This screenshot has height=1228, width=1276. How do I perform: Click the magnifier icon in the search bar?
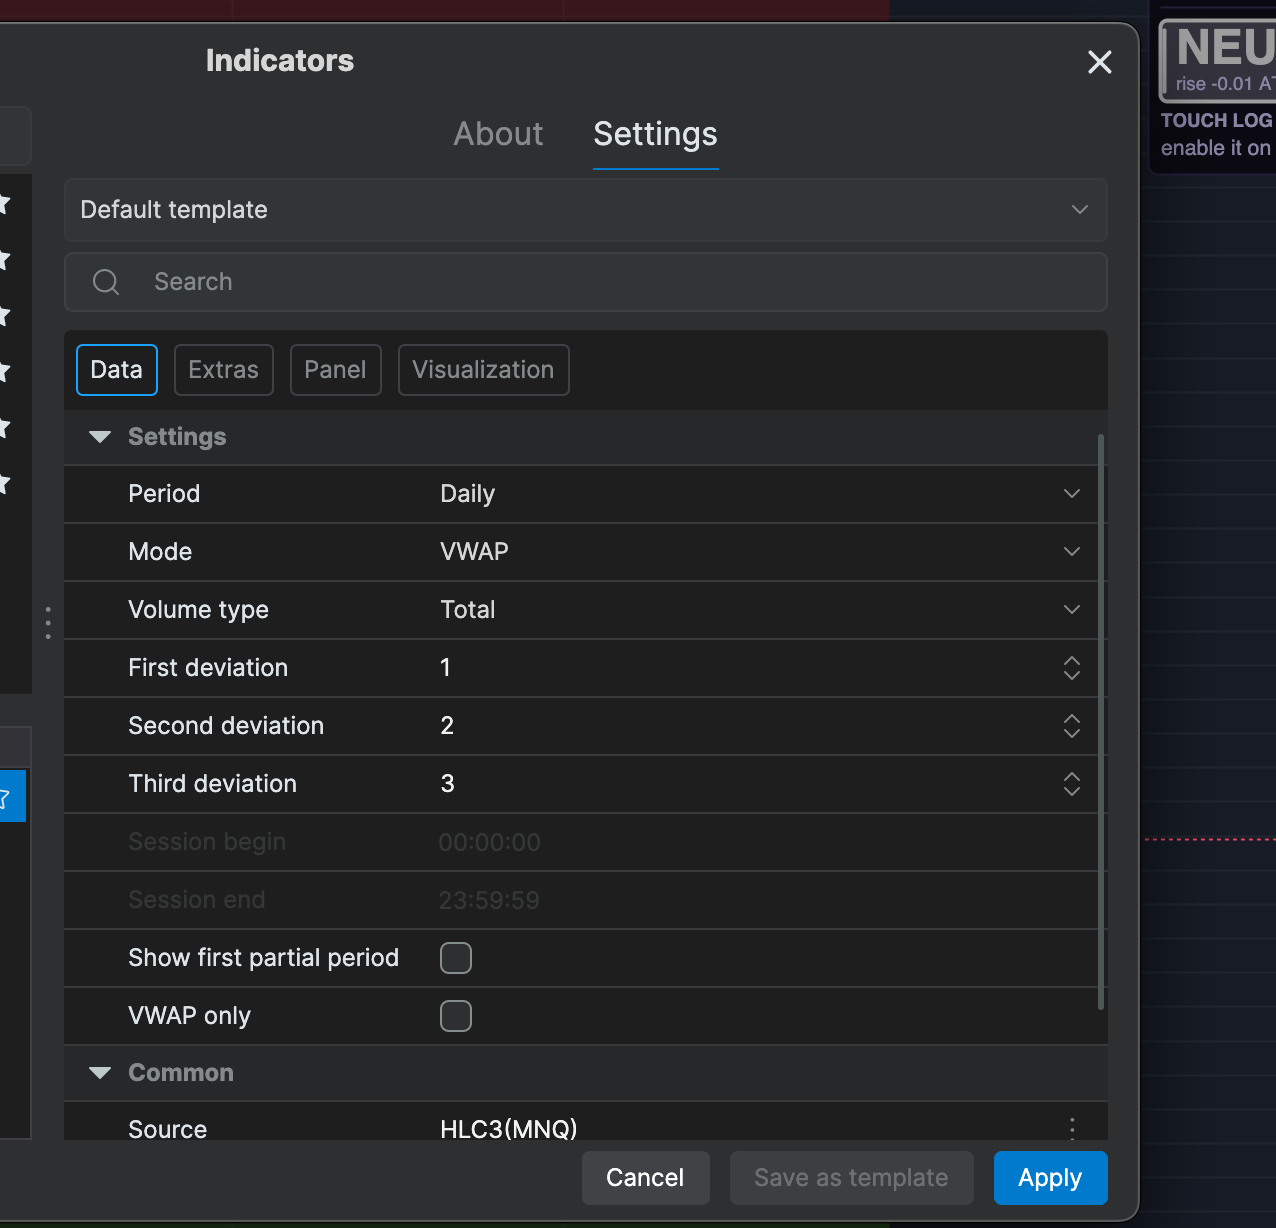(x=106, y=282)
